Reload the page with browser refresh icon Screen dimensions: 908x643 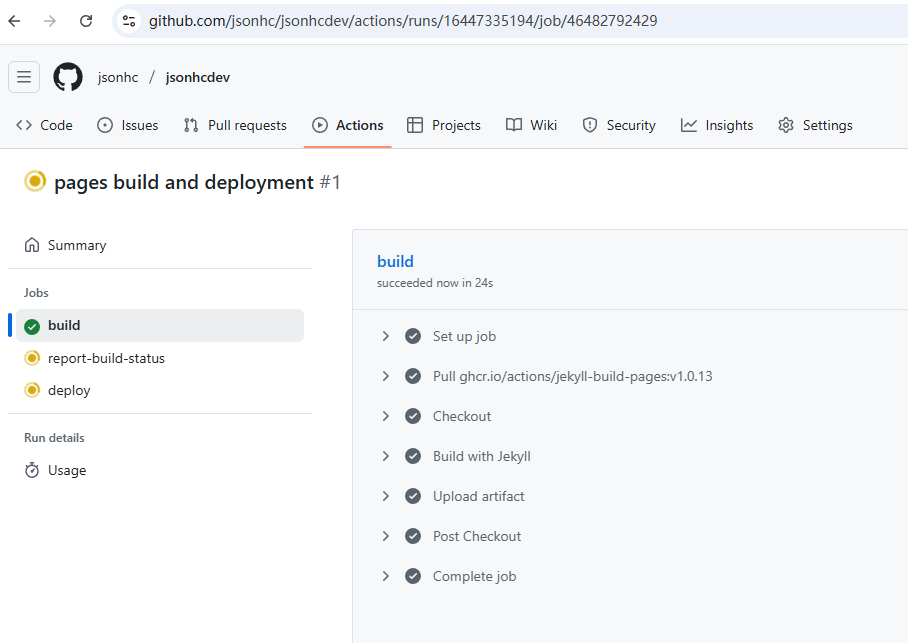(86, 20)
